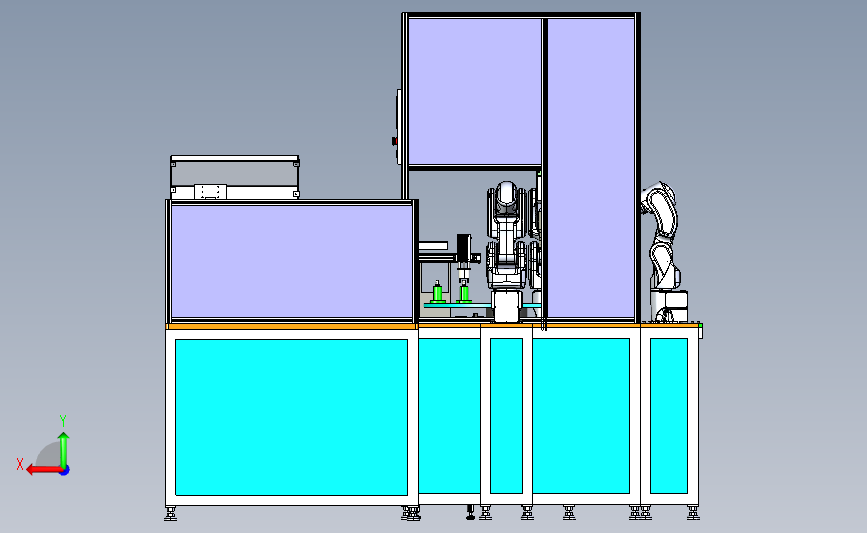Click the 'Y' label above the triad
Viewport: 867px width, 533px height.
click(x=62, y=421)
